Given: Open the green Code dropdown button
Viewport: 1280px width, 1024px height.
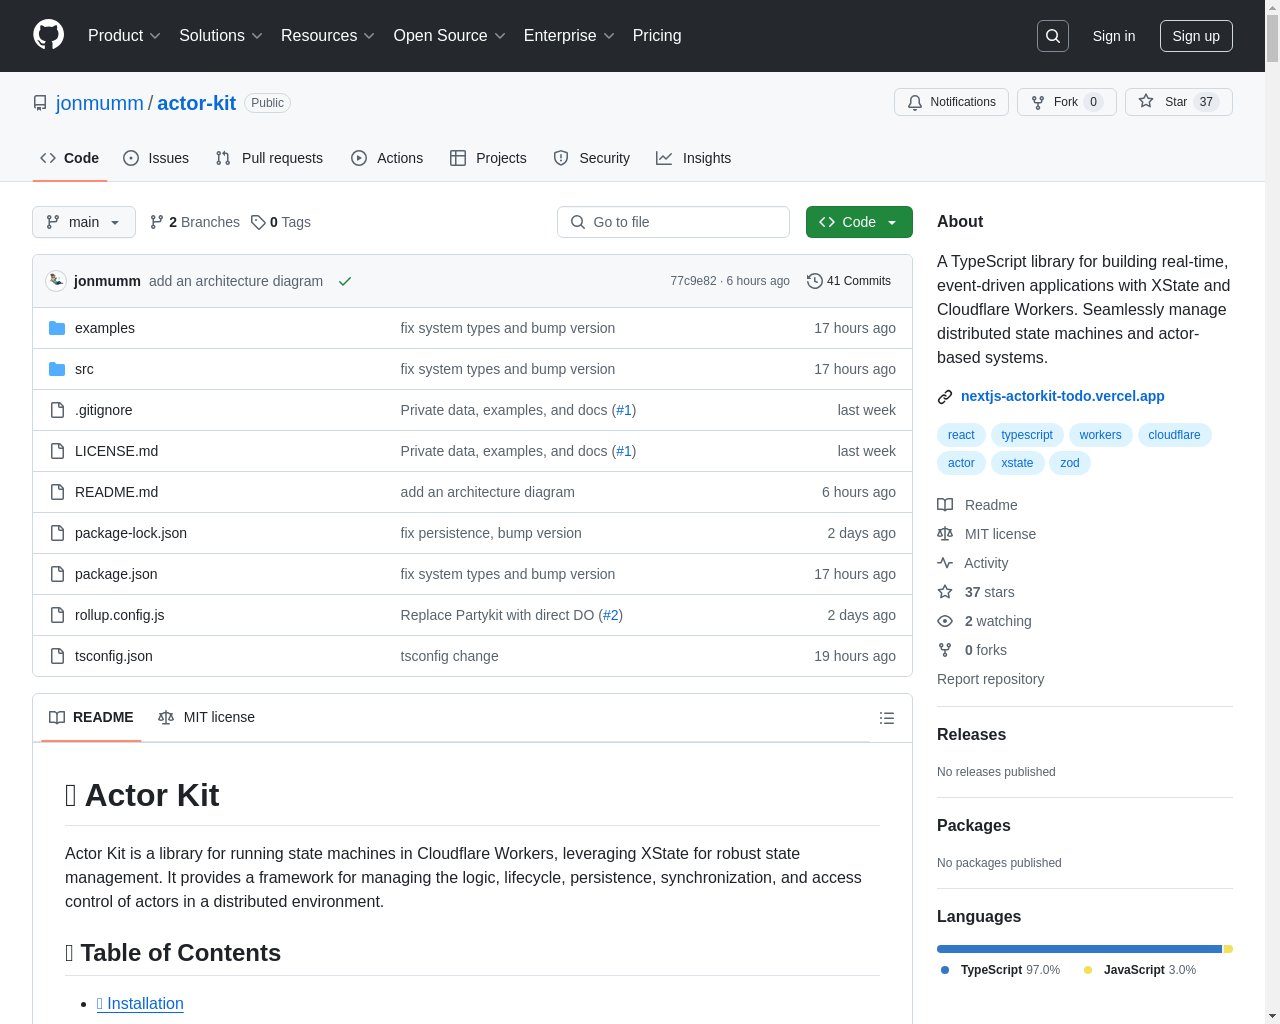Looking at the screenshot, I should pyautogui.click(x=859, y=222).
